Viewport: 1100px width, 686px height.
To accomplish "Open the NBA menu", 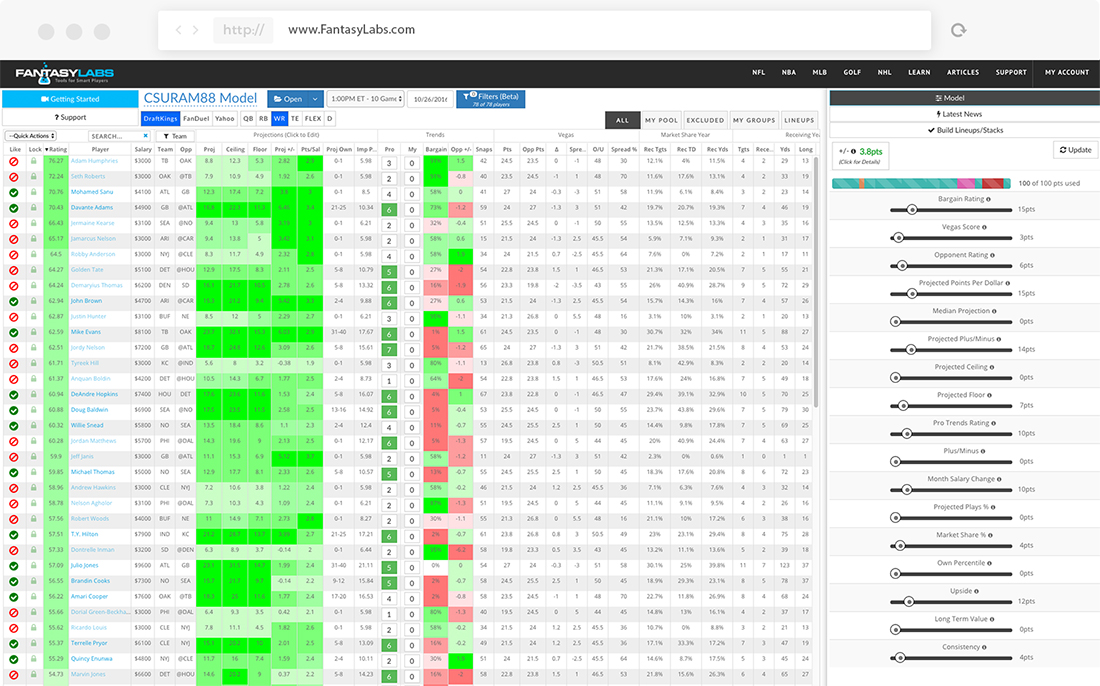I will coord(789,72).
